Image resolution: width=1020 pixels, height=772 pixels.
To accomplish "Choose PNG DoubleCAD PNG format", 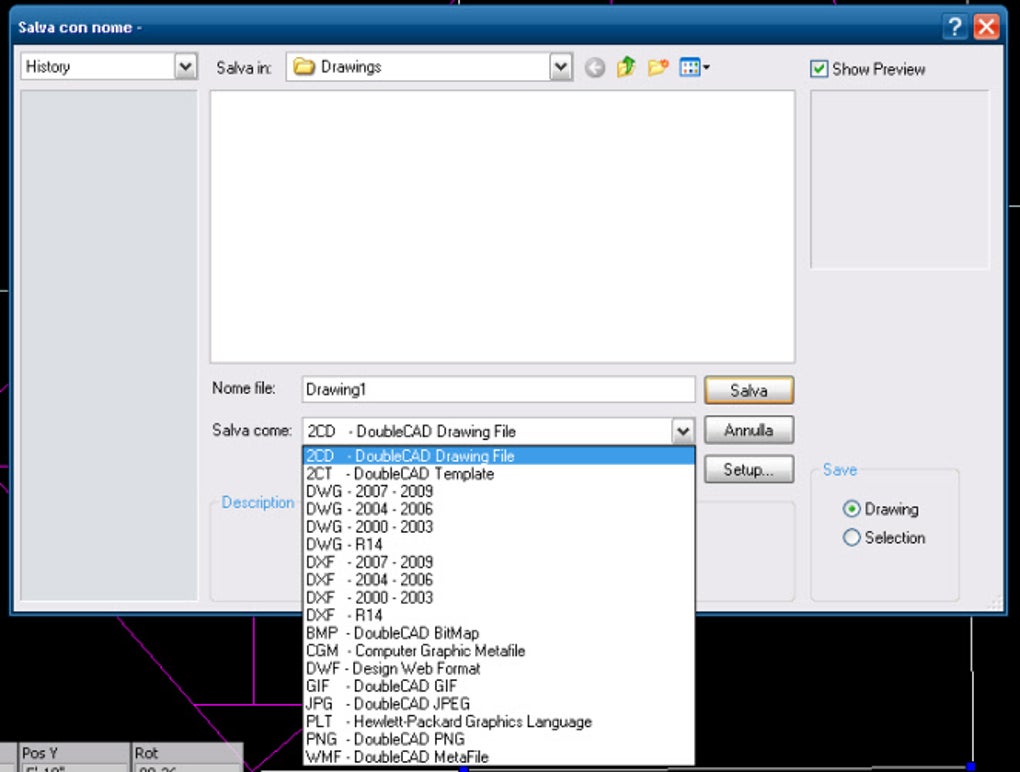I will click(499, 739).
